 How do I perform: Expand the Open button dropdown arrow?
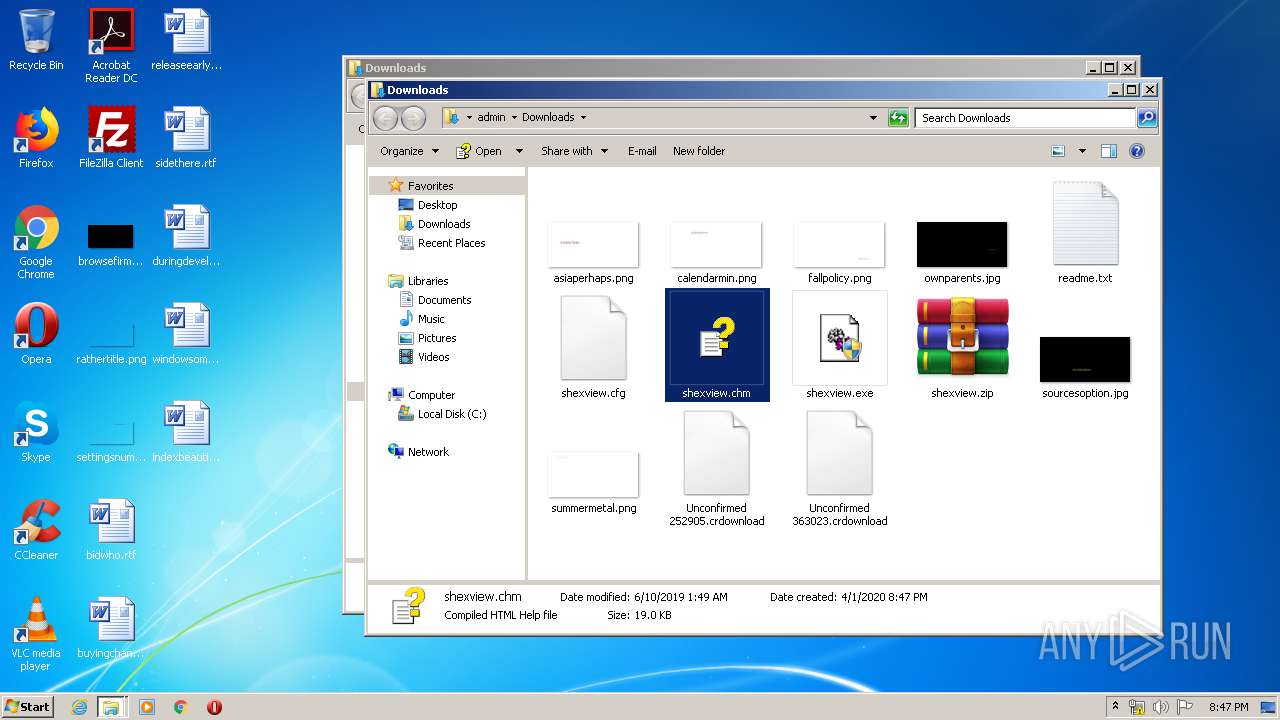pyautogui.click(x=519, y=151)
